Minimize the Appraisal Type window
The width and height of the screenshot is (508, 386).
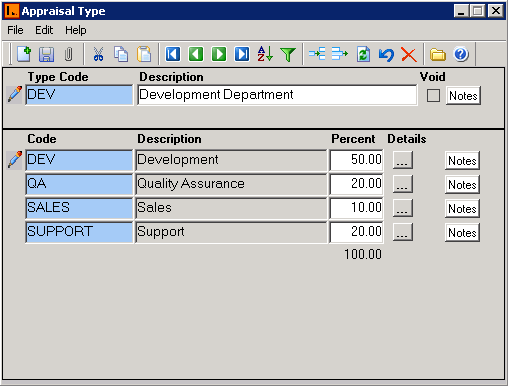[x=461, y=11]
